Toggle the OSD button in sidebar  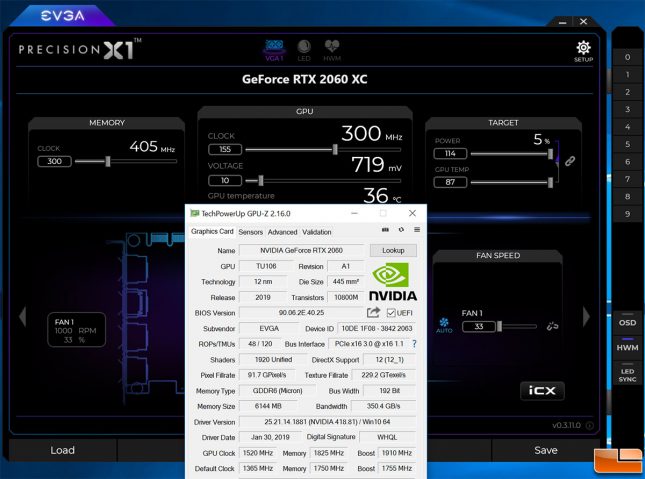[x=627, y=323]
